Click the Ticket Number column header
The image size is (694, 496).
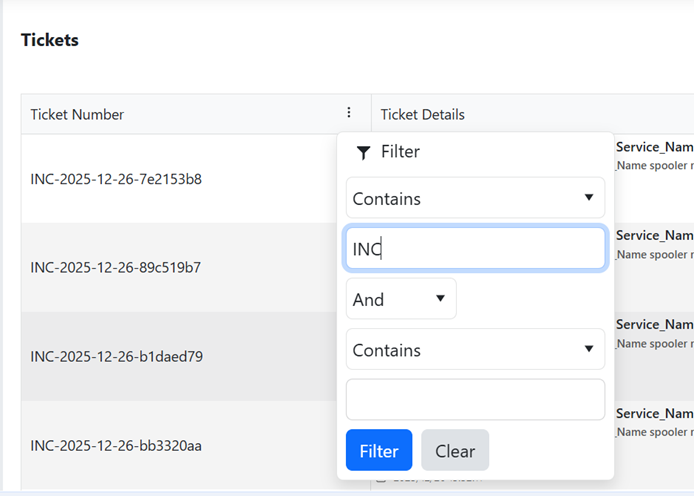[78, 114]
